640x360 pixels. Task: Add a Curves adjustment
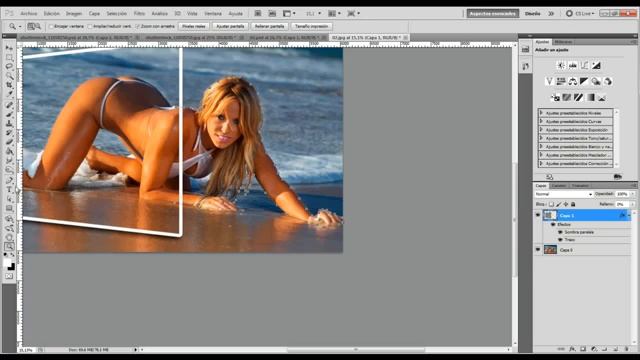tap(584, 65)
